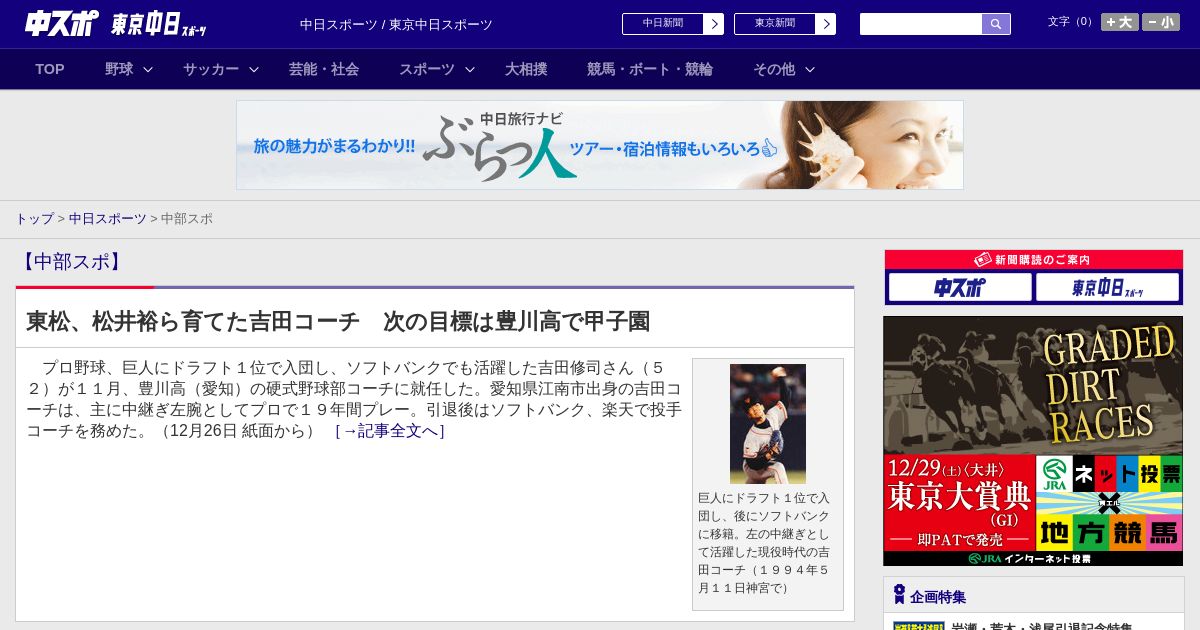Viewport: 1200px width, 630px height.
Task: Open the 大相撲 menu item
Action: point(526,69)
